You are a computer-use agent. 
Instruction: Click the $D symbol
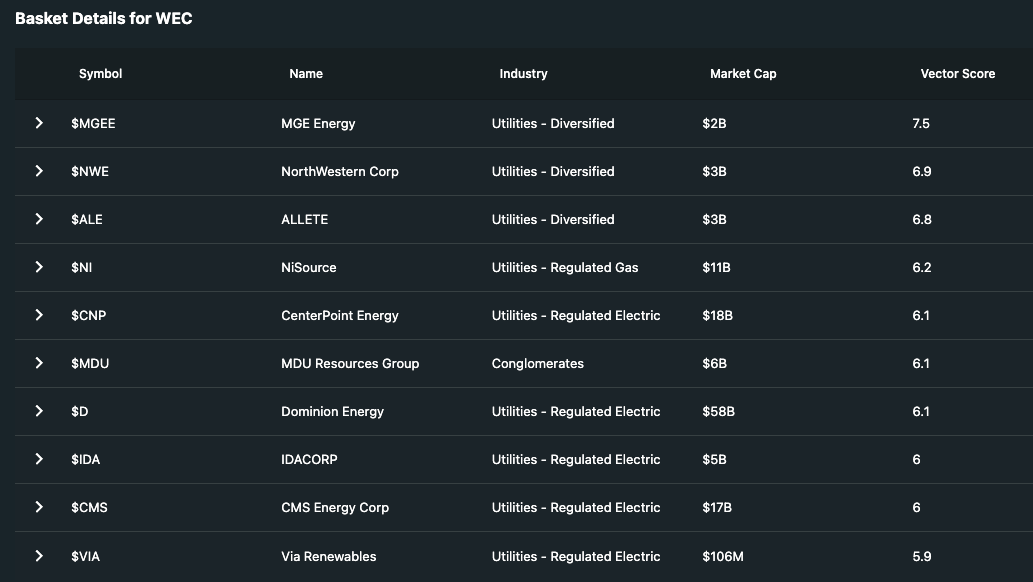(x=79, y=411)
